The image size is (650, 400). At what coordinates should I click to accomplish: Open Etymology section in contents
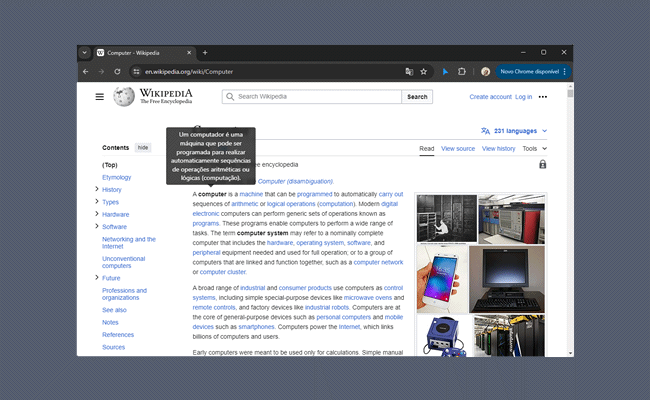[116, 177]
